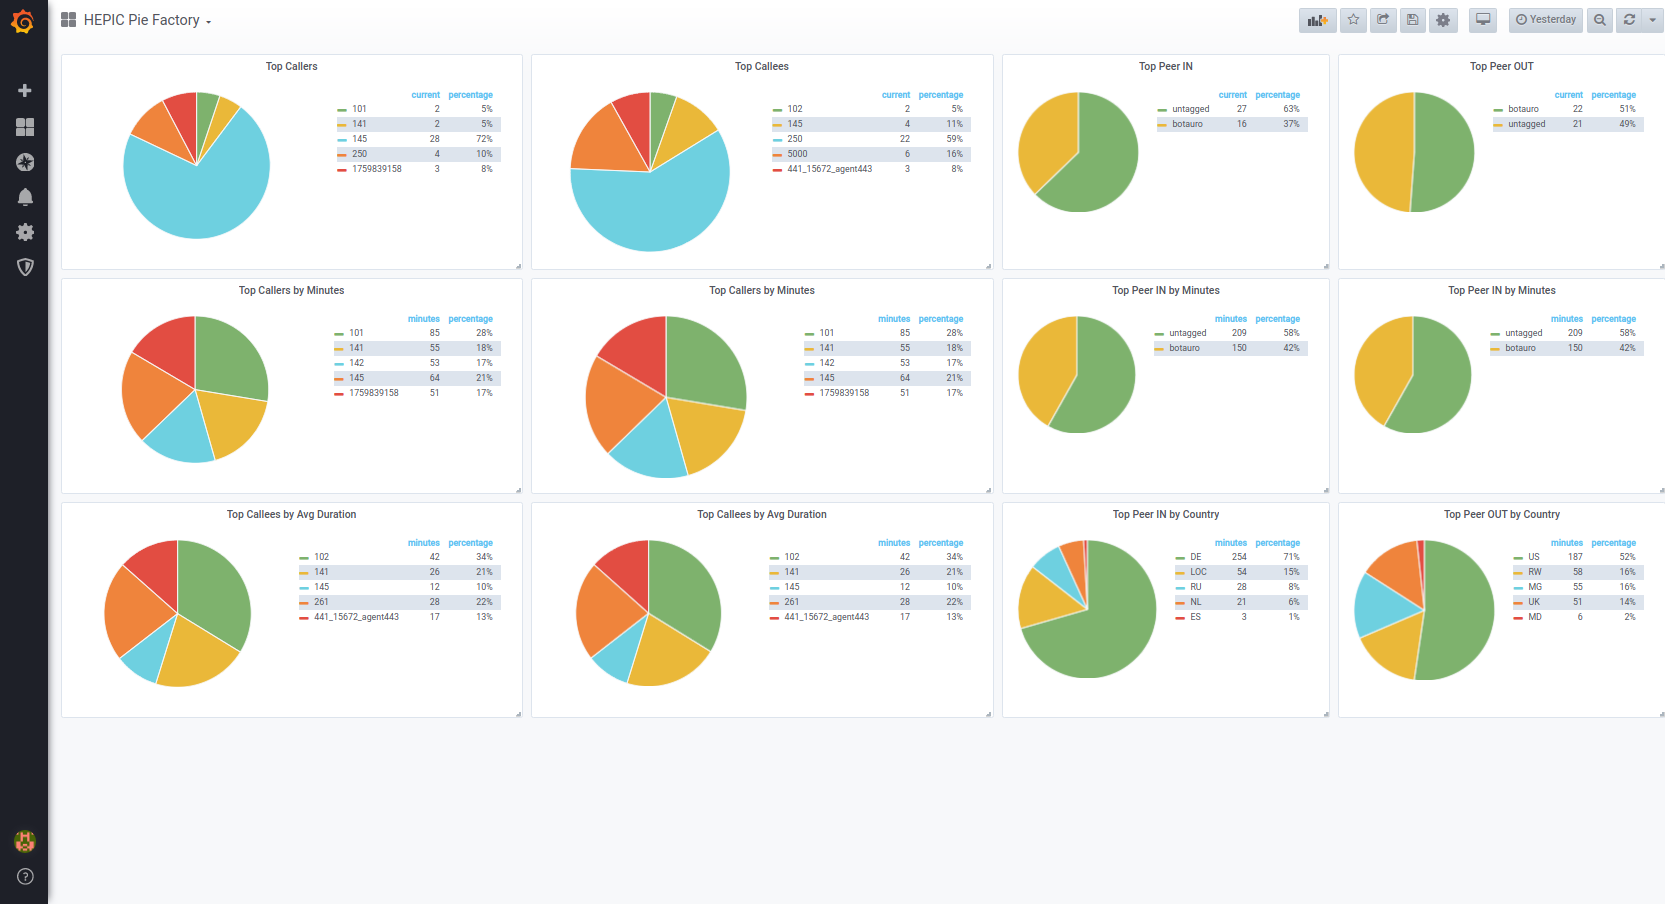1665x904 pixels.
Task: Click the user avatar in sidebar
Action: (25, 842)
